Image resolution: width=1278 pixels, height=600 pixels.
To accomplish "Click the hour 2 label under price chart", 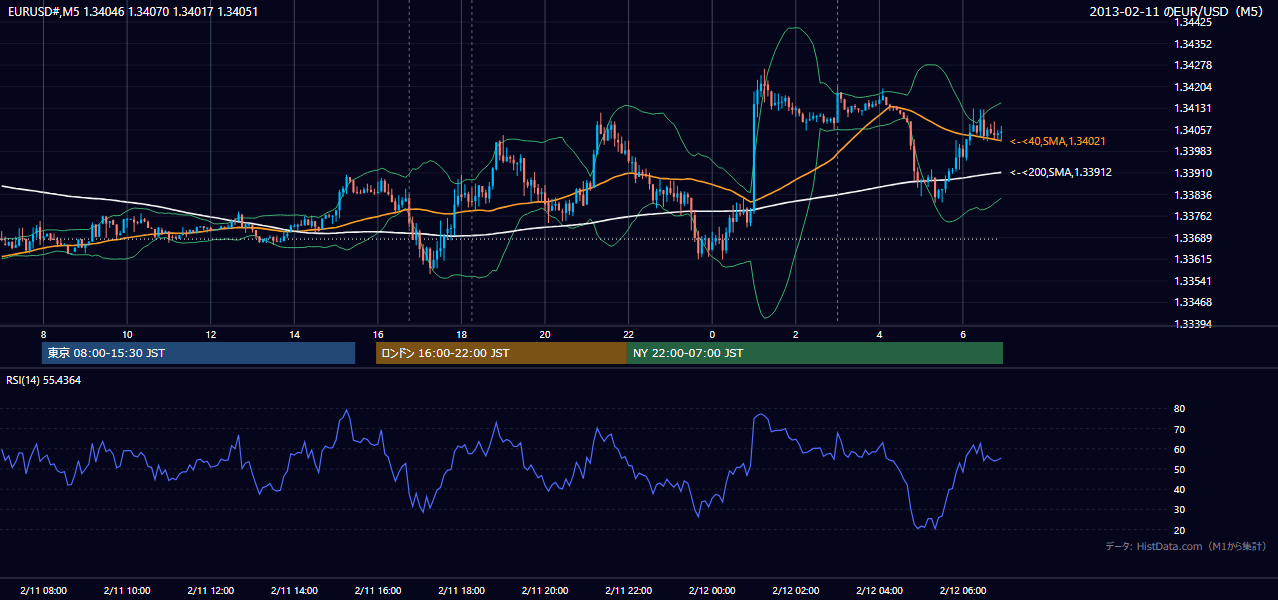I will (795, 334).
